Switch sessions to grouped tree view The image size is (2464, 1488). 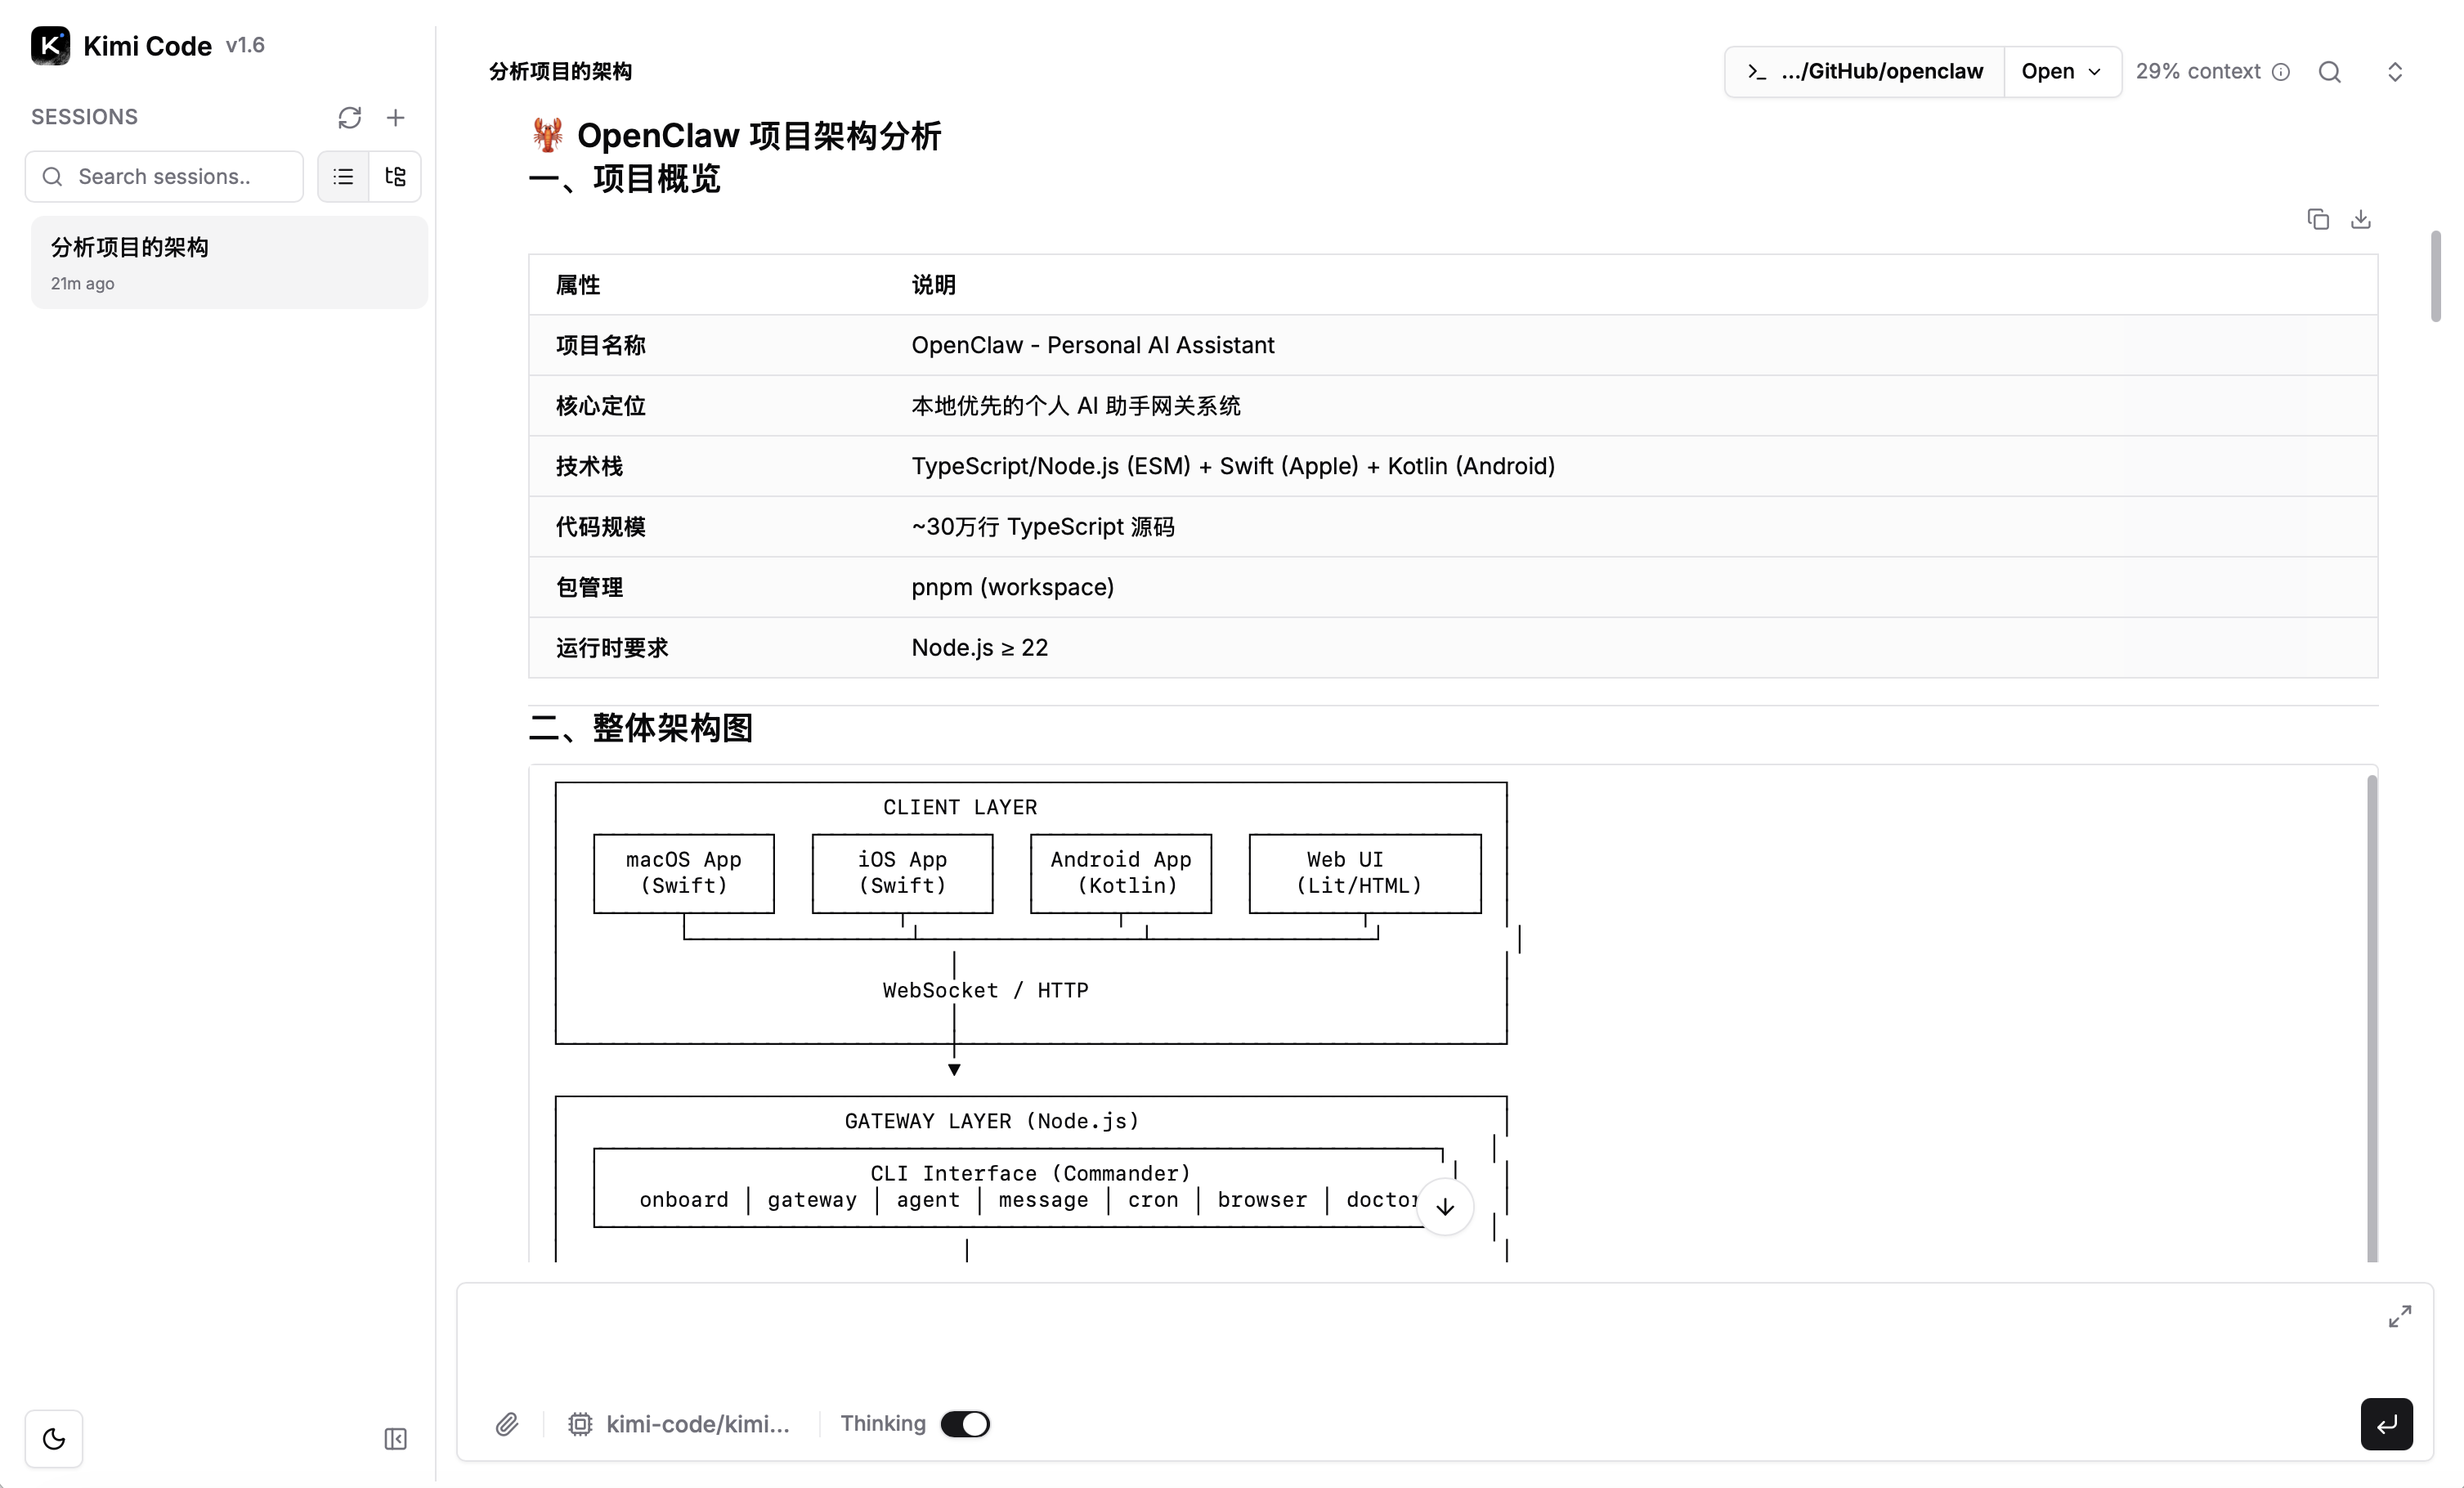pyautogui.click(x=395, y=177)
